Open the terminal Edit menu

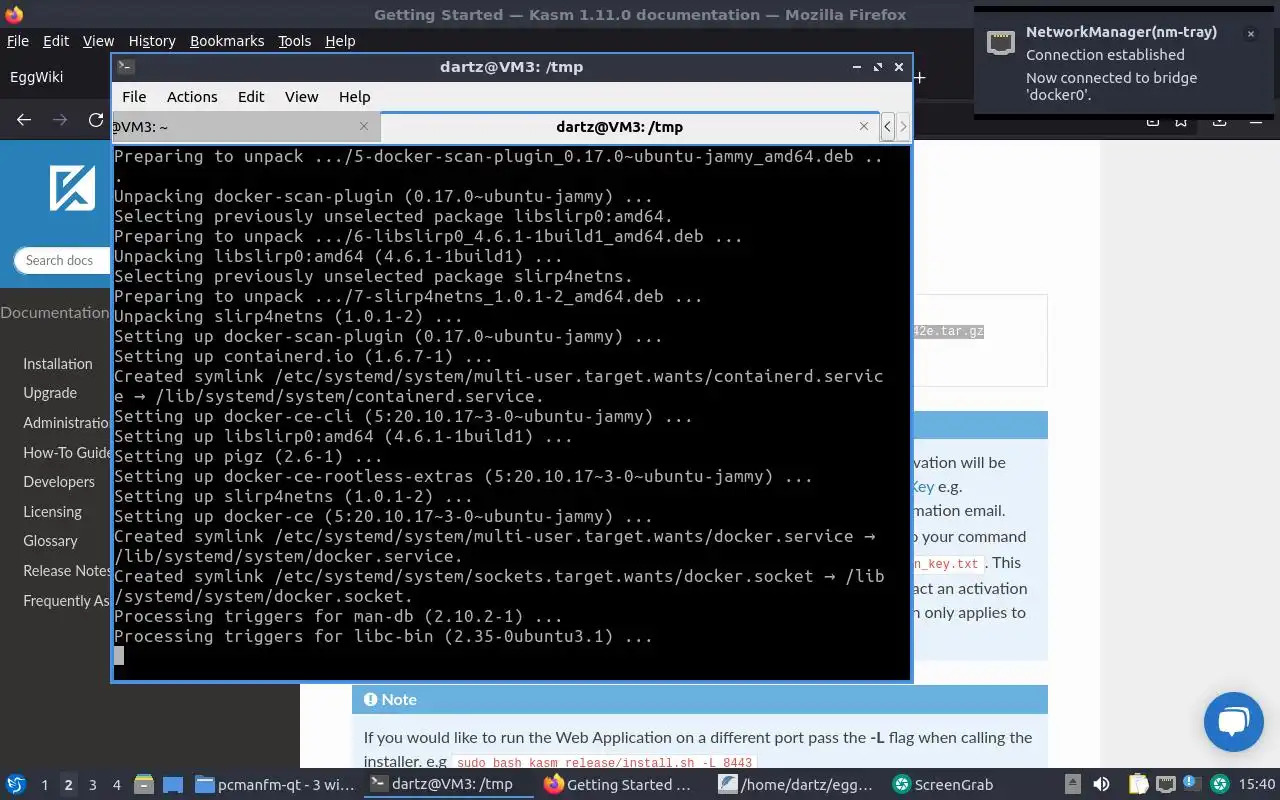coord(251,97)
